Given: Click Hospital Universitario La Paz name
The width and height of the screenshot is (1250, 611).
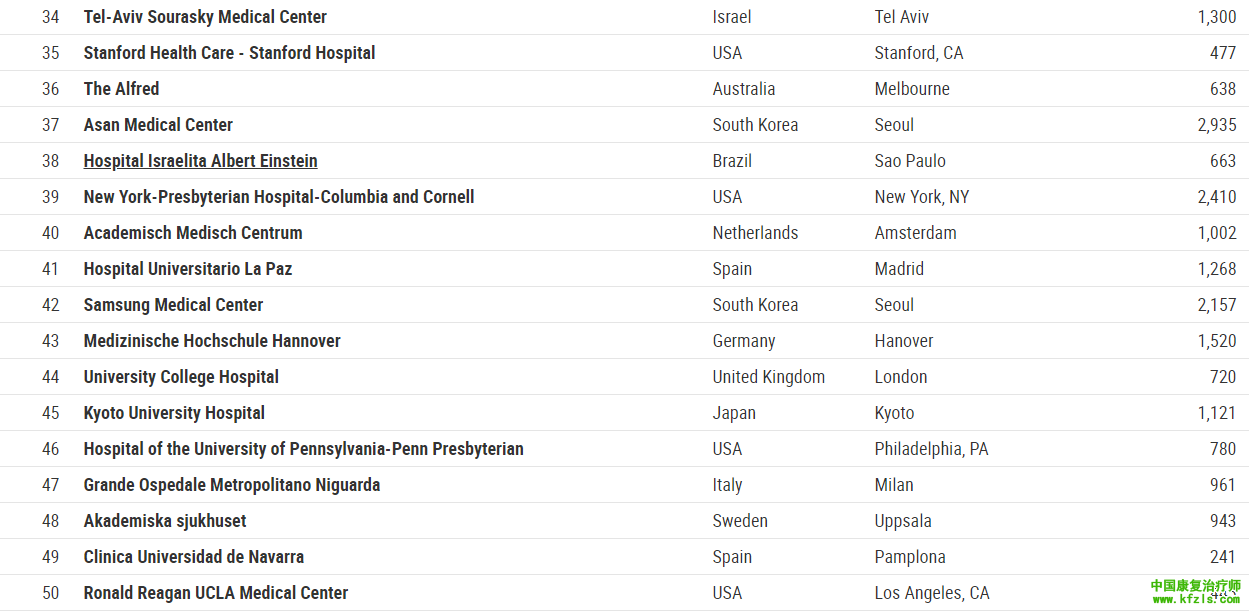Looking at the screenshot, I should click(188, 269).
